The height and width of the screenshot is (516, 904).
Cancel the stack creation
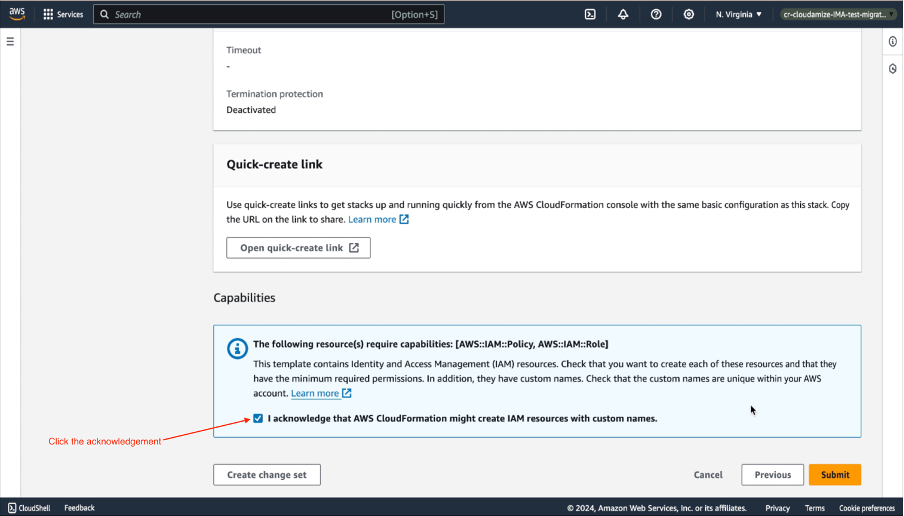(708, 475)
